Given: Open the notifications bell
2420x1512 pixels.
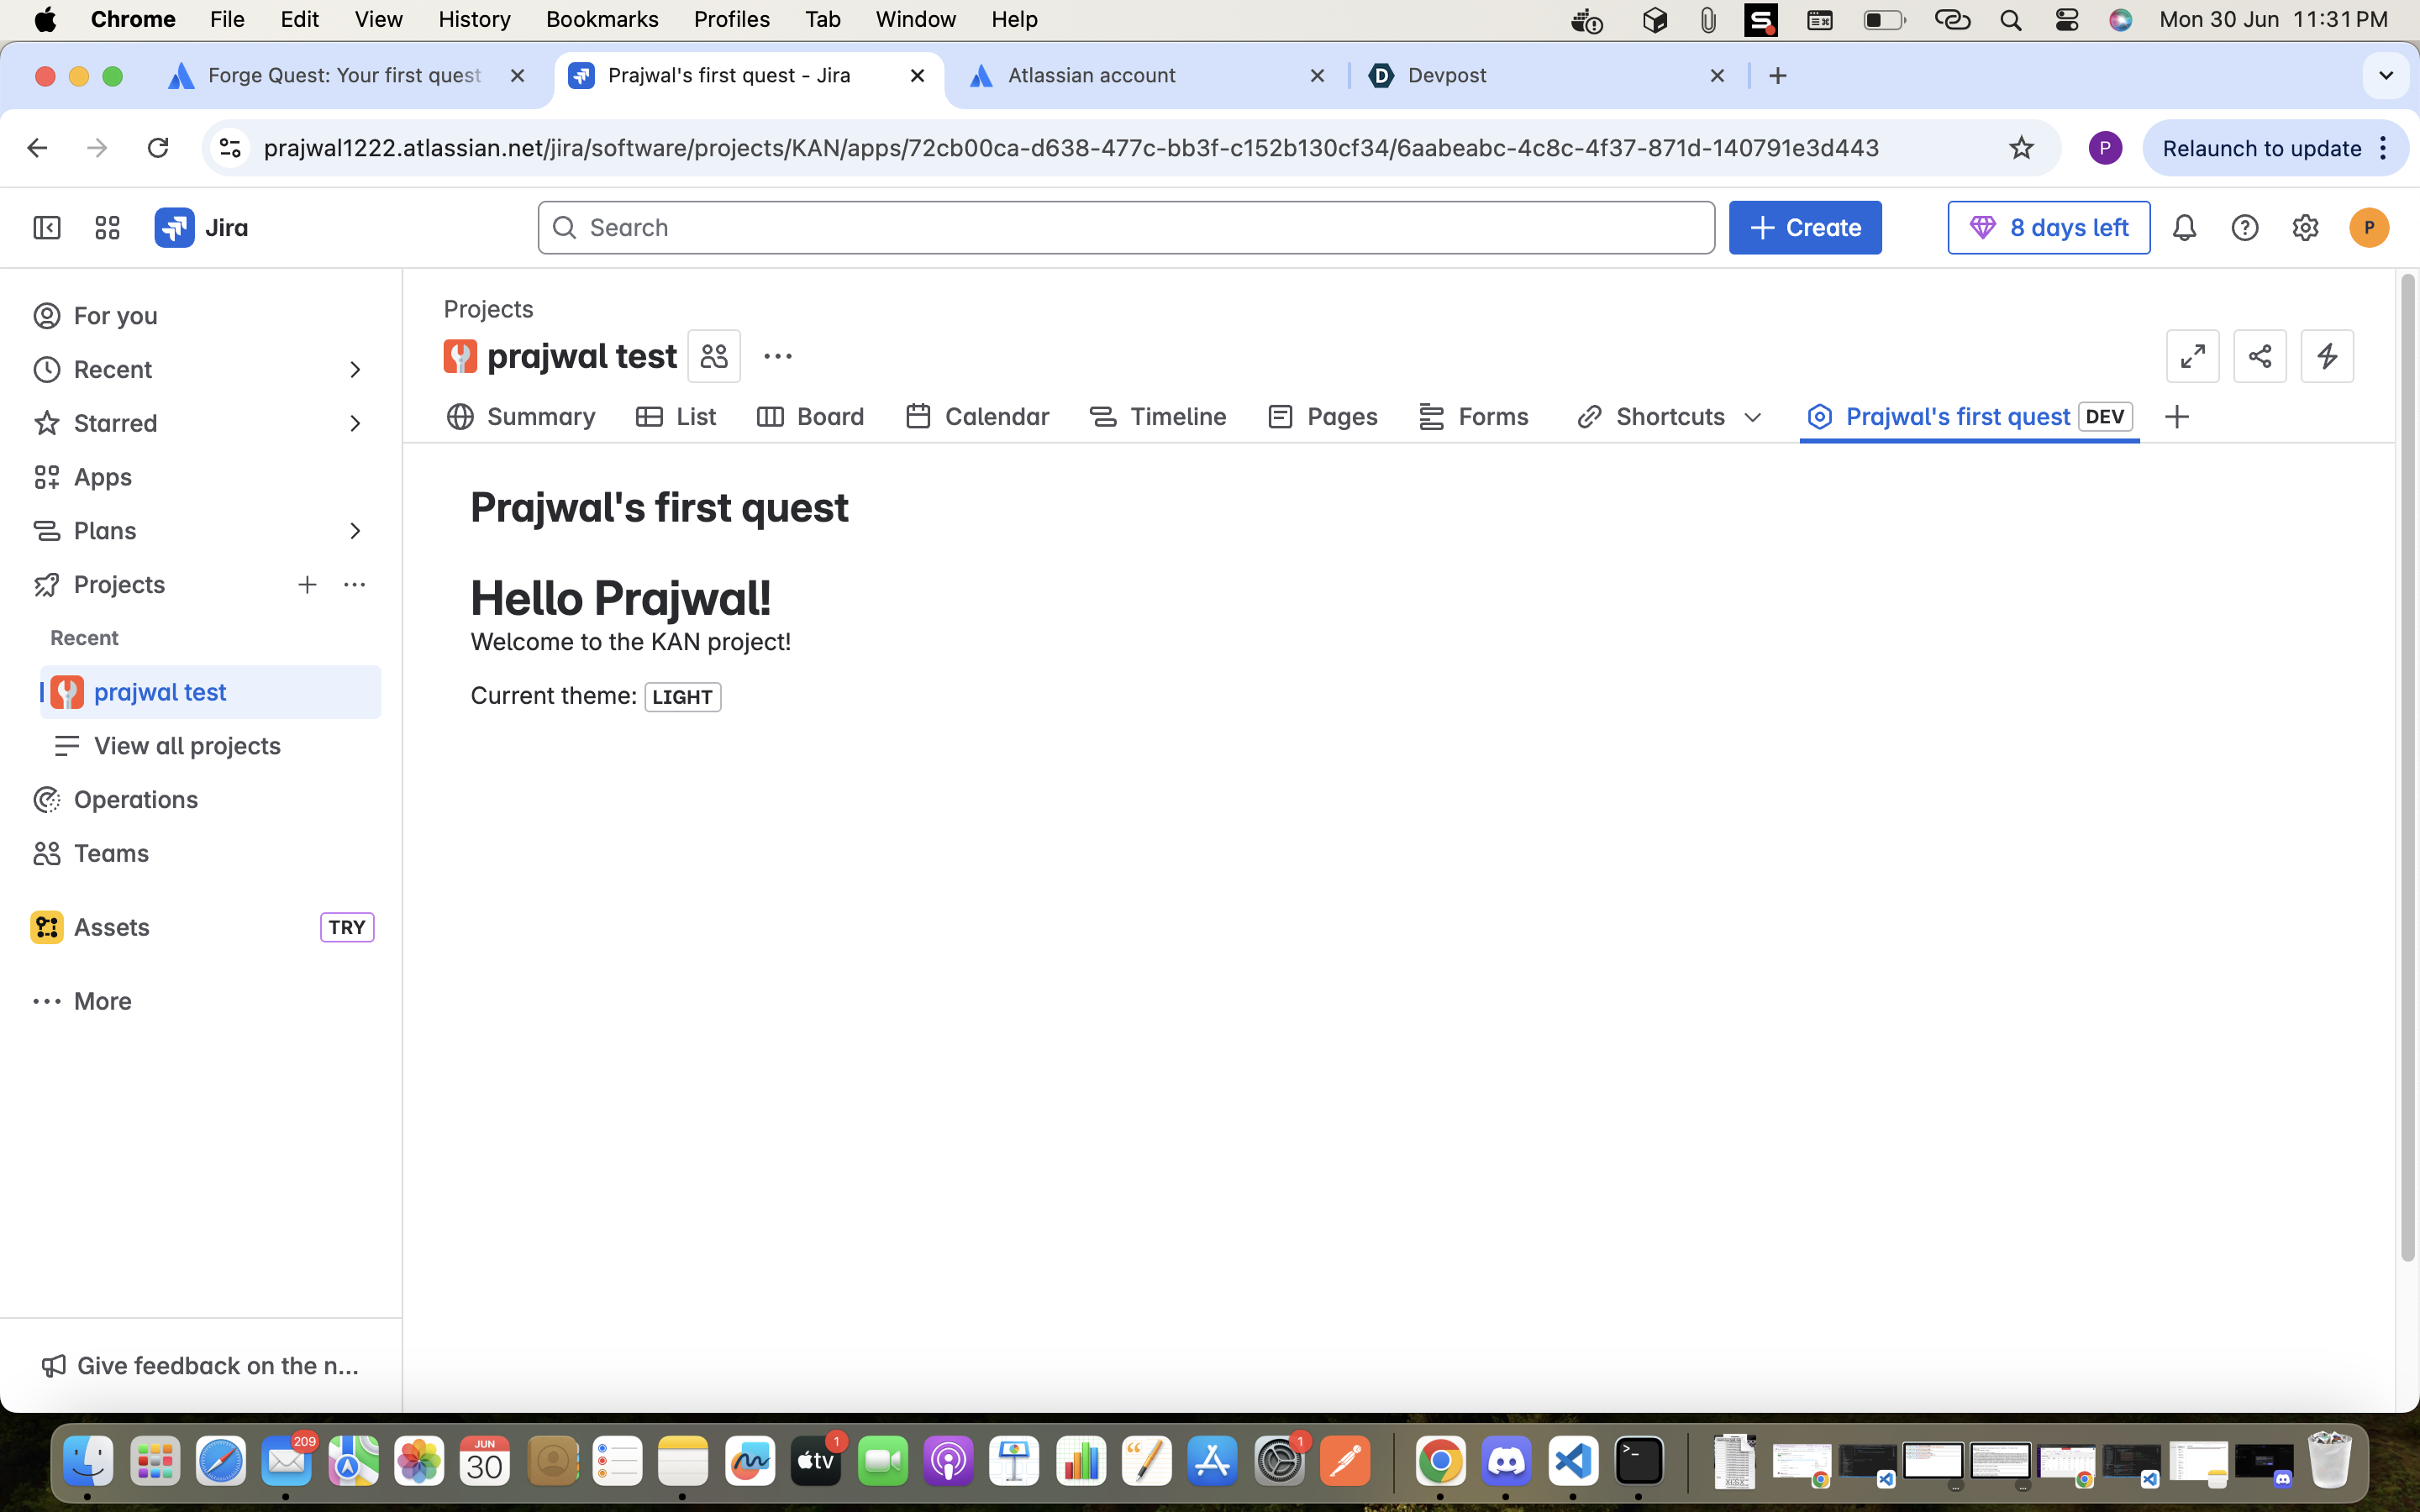Looking at the screenshot, I should [2184, 228].
